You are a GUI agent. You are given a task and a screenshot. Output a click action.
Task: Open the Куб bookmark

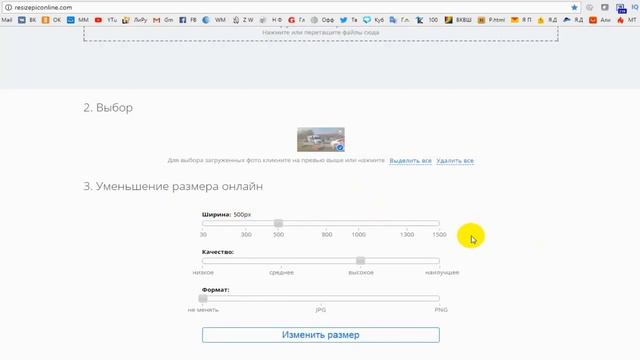coord(373,20)
